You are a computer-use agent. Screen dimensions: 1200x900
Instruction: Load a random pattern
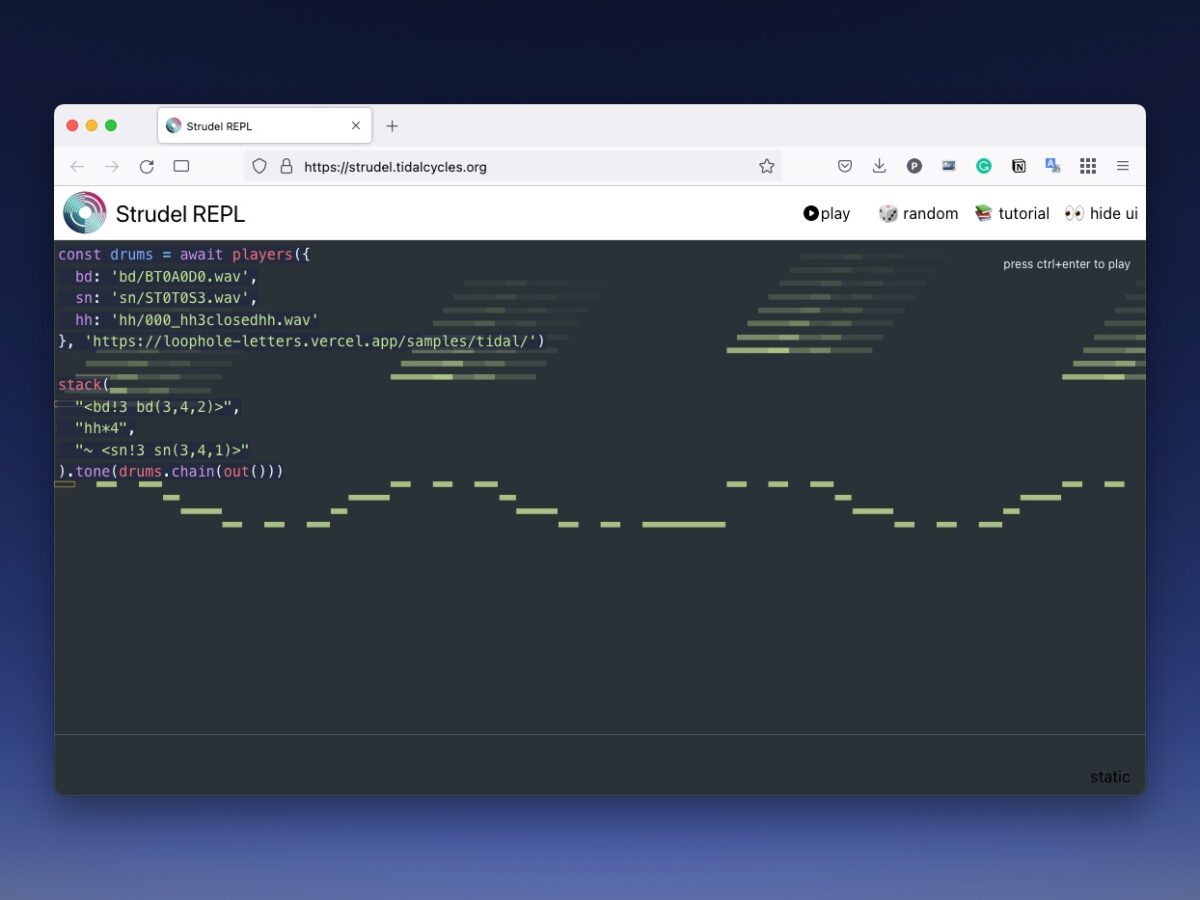918,213
